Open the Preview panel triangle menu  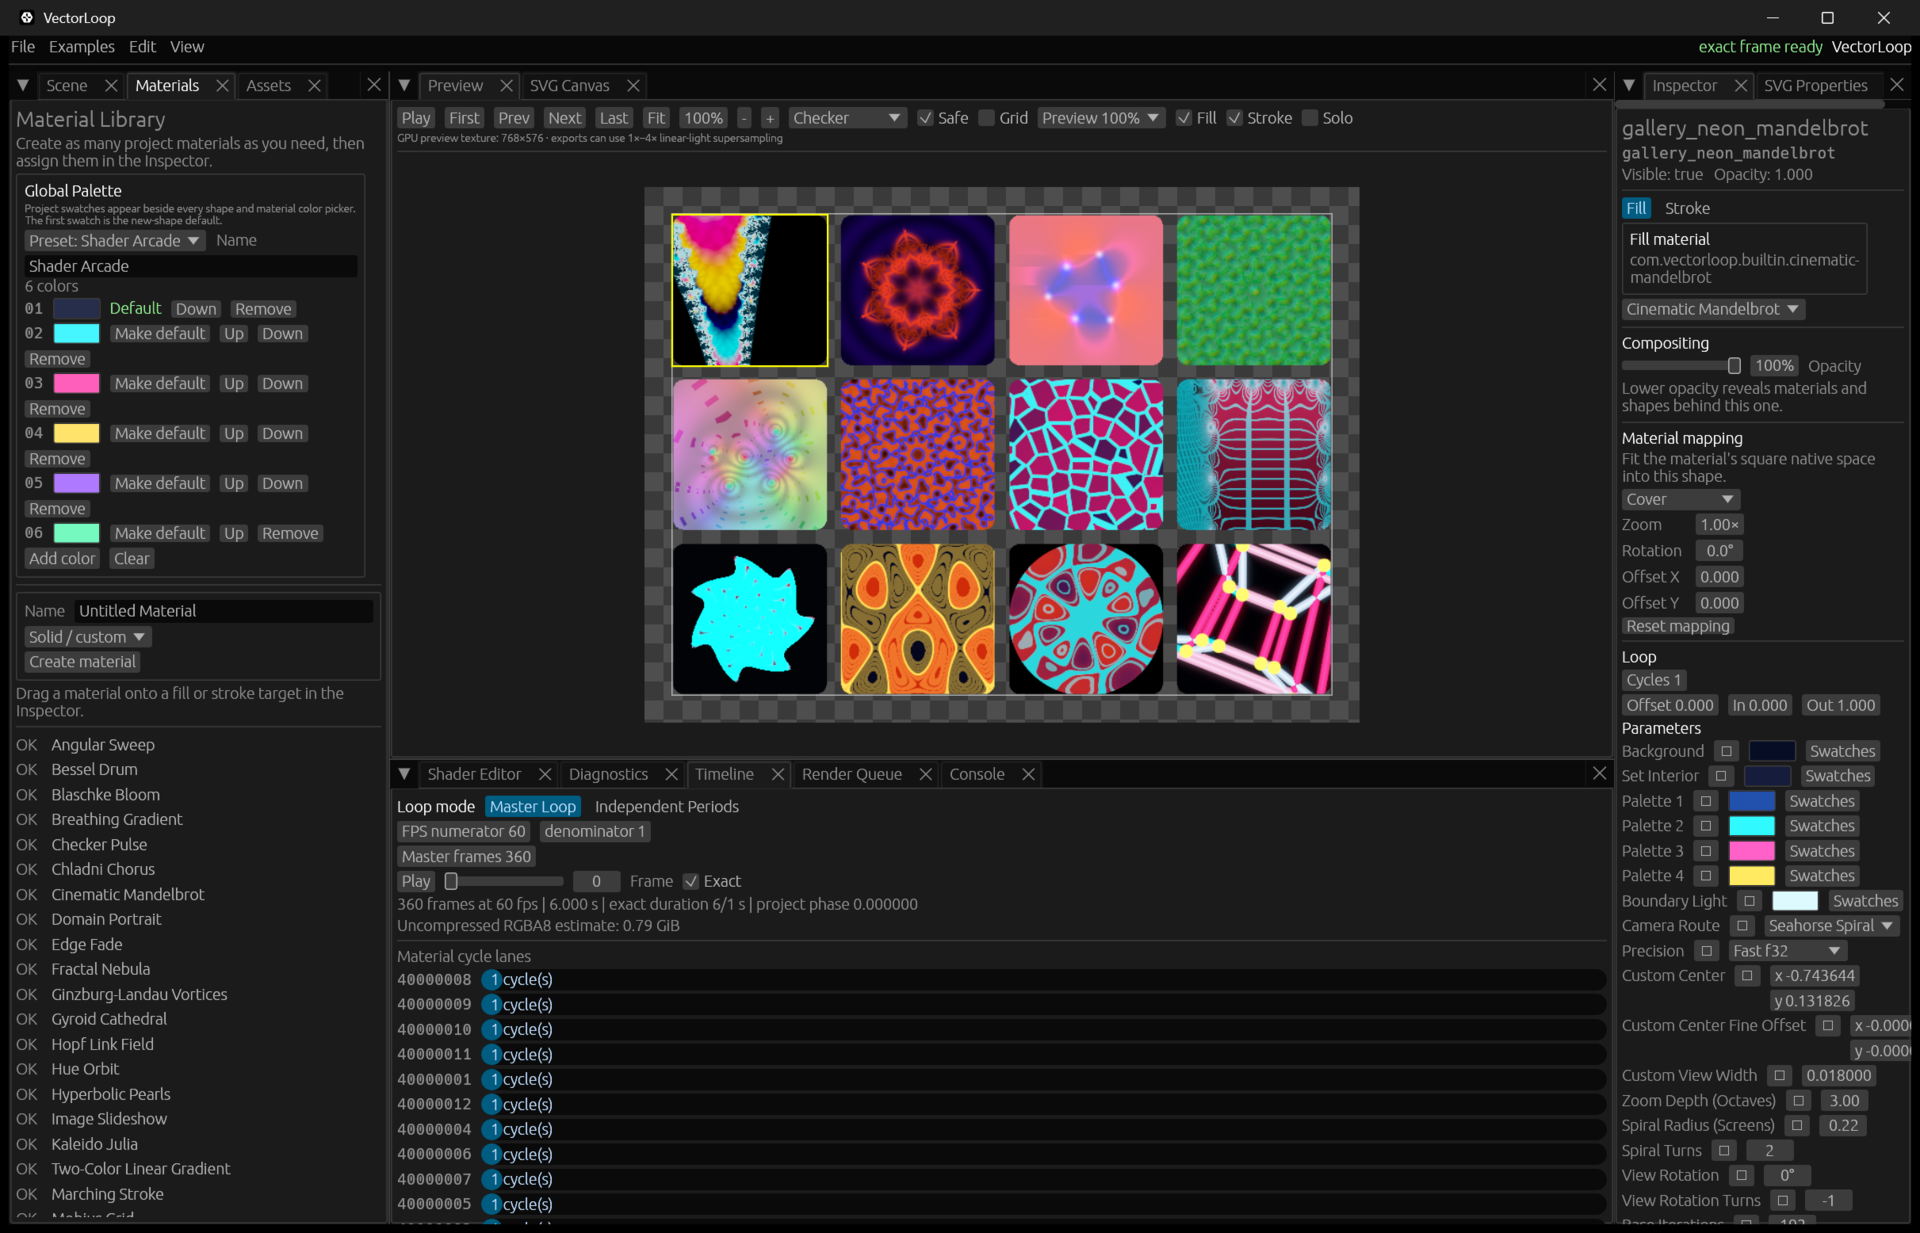click(405, 86)
